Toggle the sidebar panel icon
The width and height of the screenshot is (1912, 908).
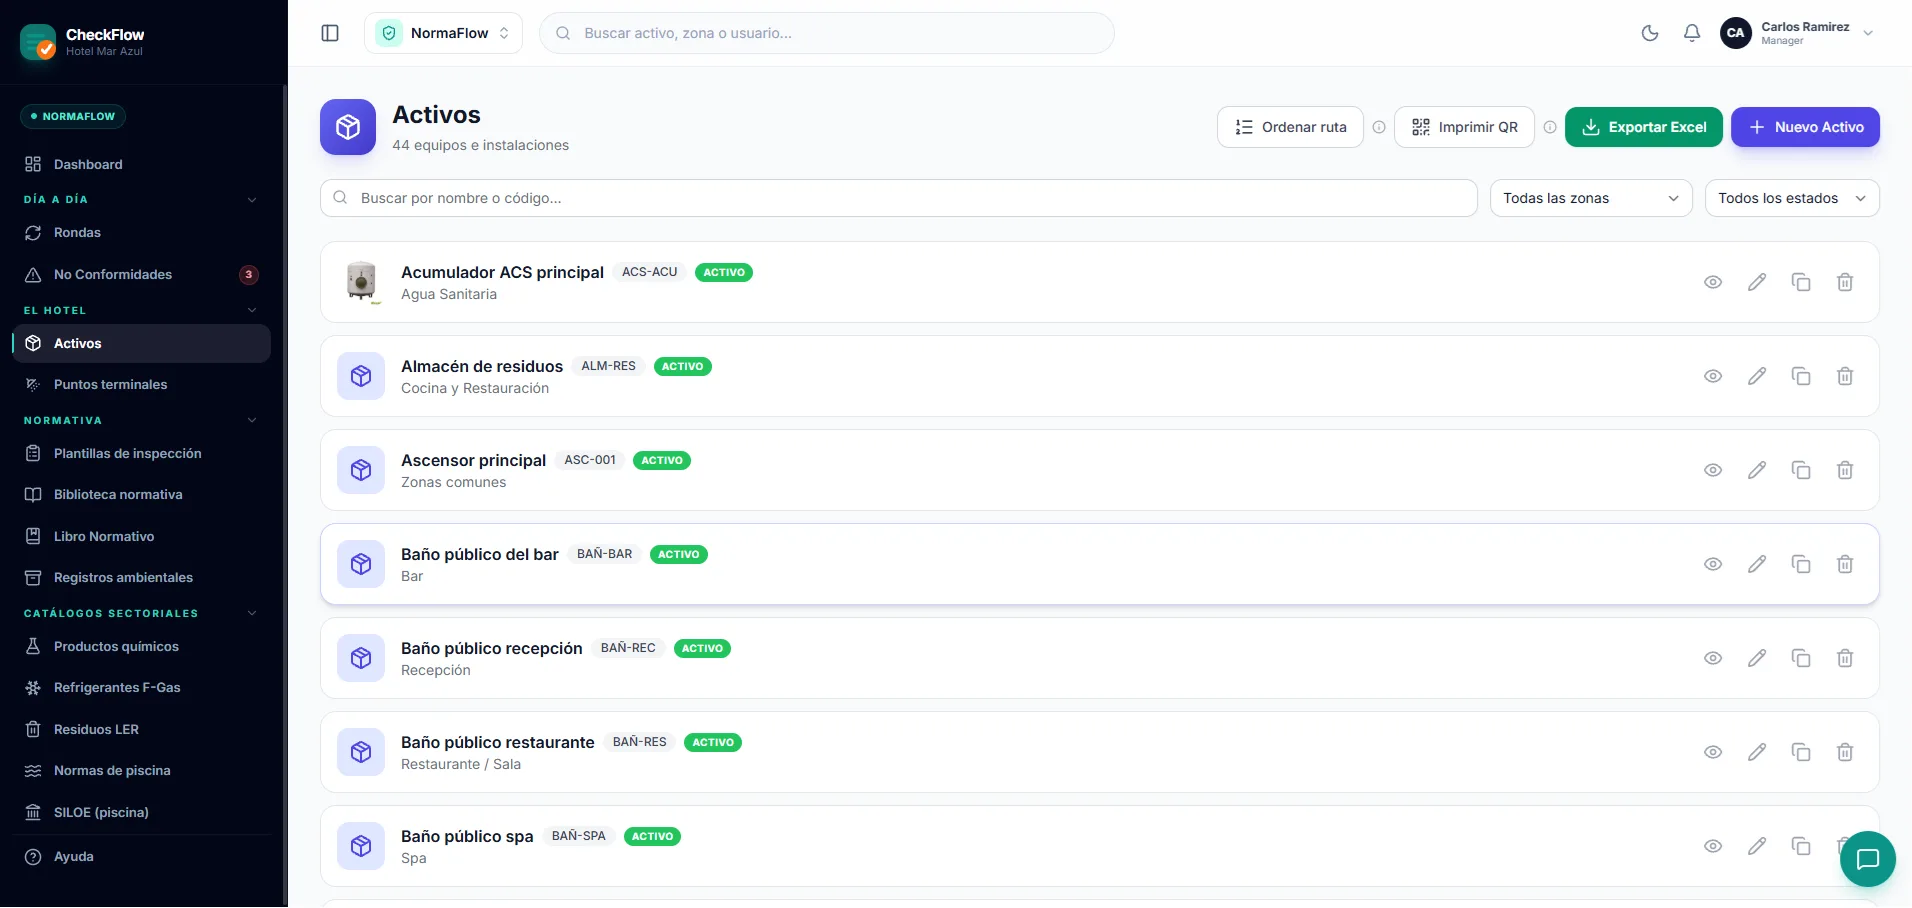330,33
